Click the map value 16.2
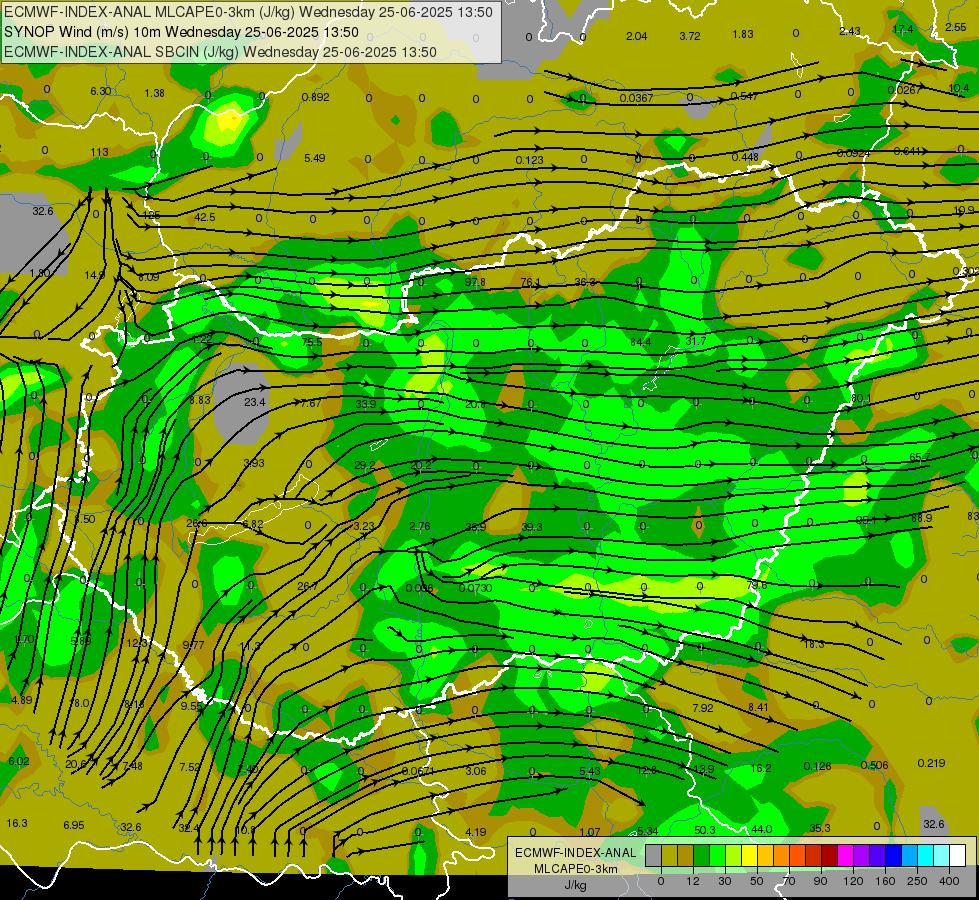 pyautogui.click(x=761, y=768)
